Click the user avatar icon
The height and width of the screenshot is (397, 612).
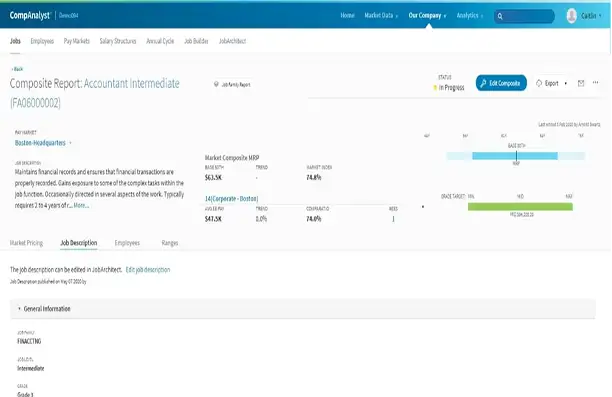[x=571, y=16]
